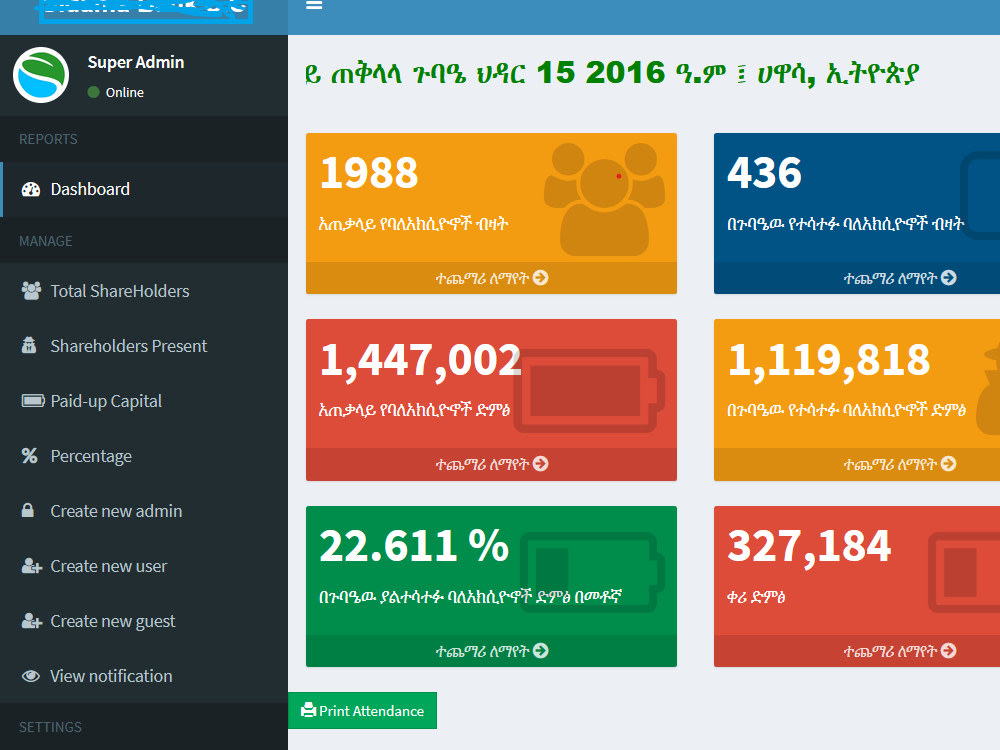Click the 327,184 value text
Image resolution: width=1000 pixels, height=750 pixels.
(809, 547)
